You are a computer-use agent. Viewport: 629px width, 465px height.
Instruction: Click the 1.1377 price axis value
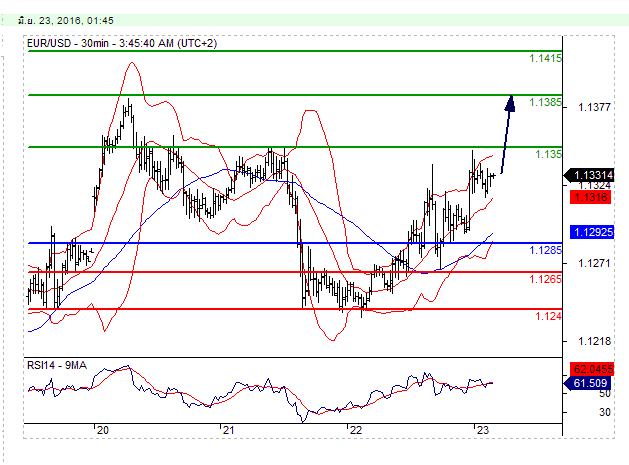[594, 107]
